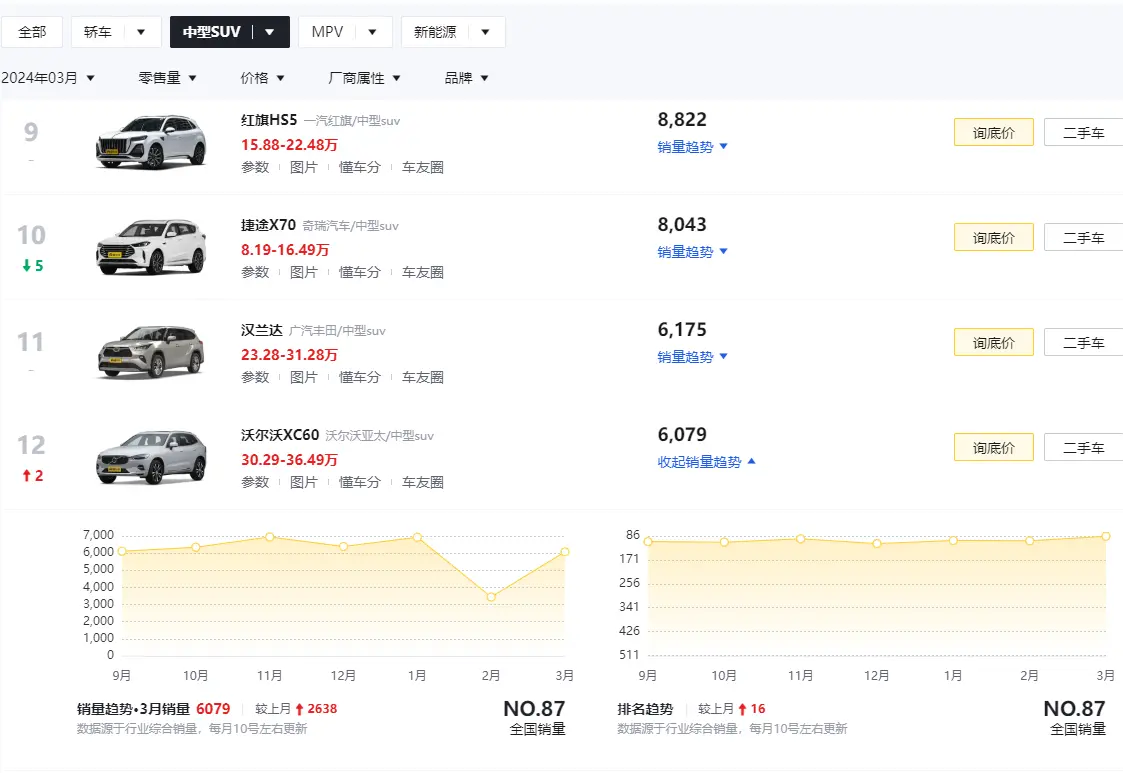Screen dimensions: 1123x773
Task: View 参数 for 沃尔沃XC60
Action: pos(255,482)
